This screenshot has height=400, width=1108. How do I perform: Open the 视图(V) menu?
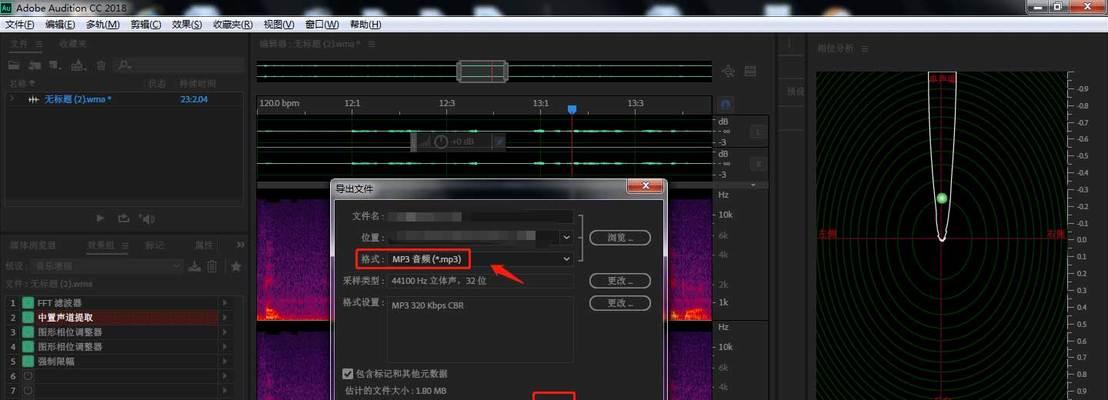[278, 24]
